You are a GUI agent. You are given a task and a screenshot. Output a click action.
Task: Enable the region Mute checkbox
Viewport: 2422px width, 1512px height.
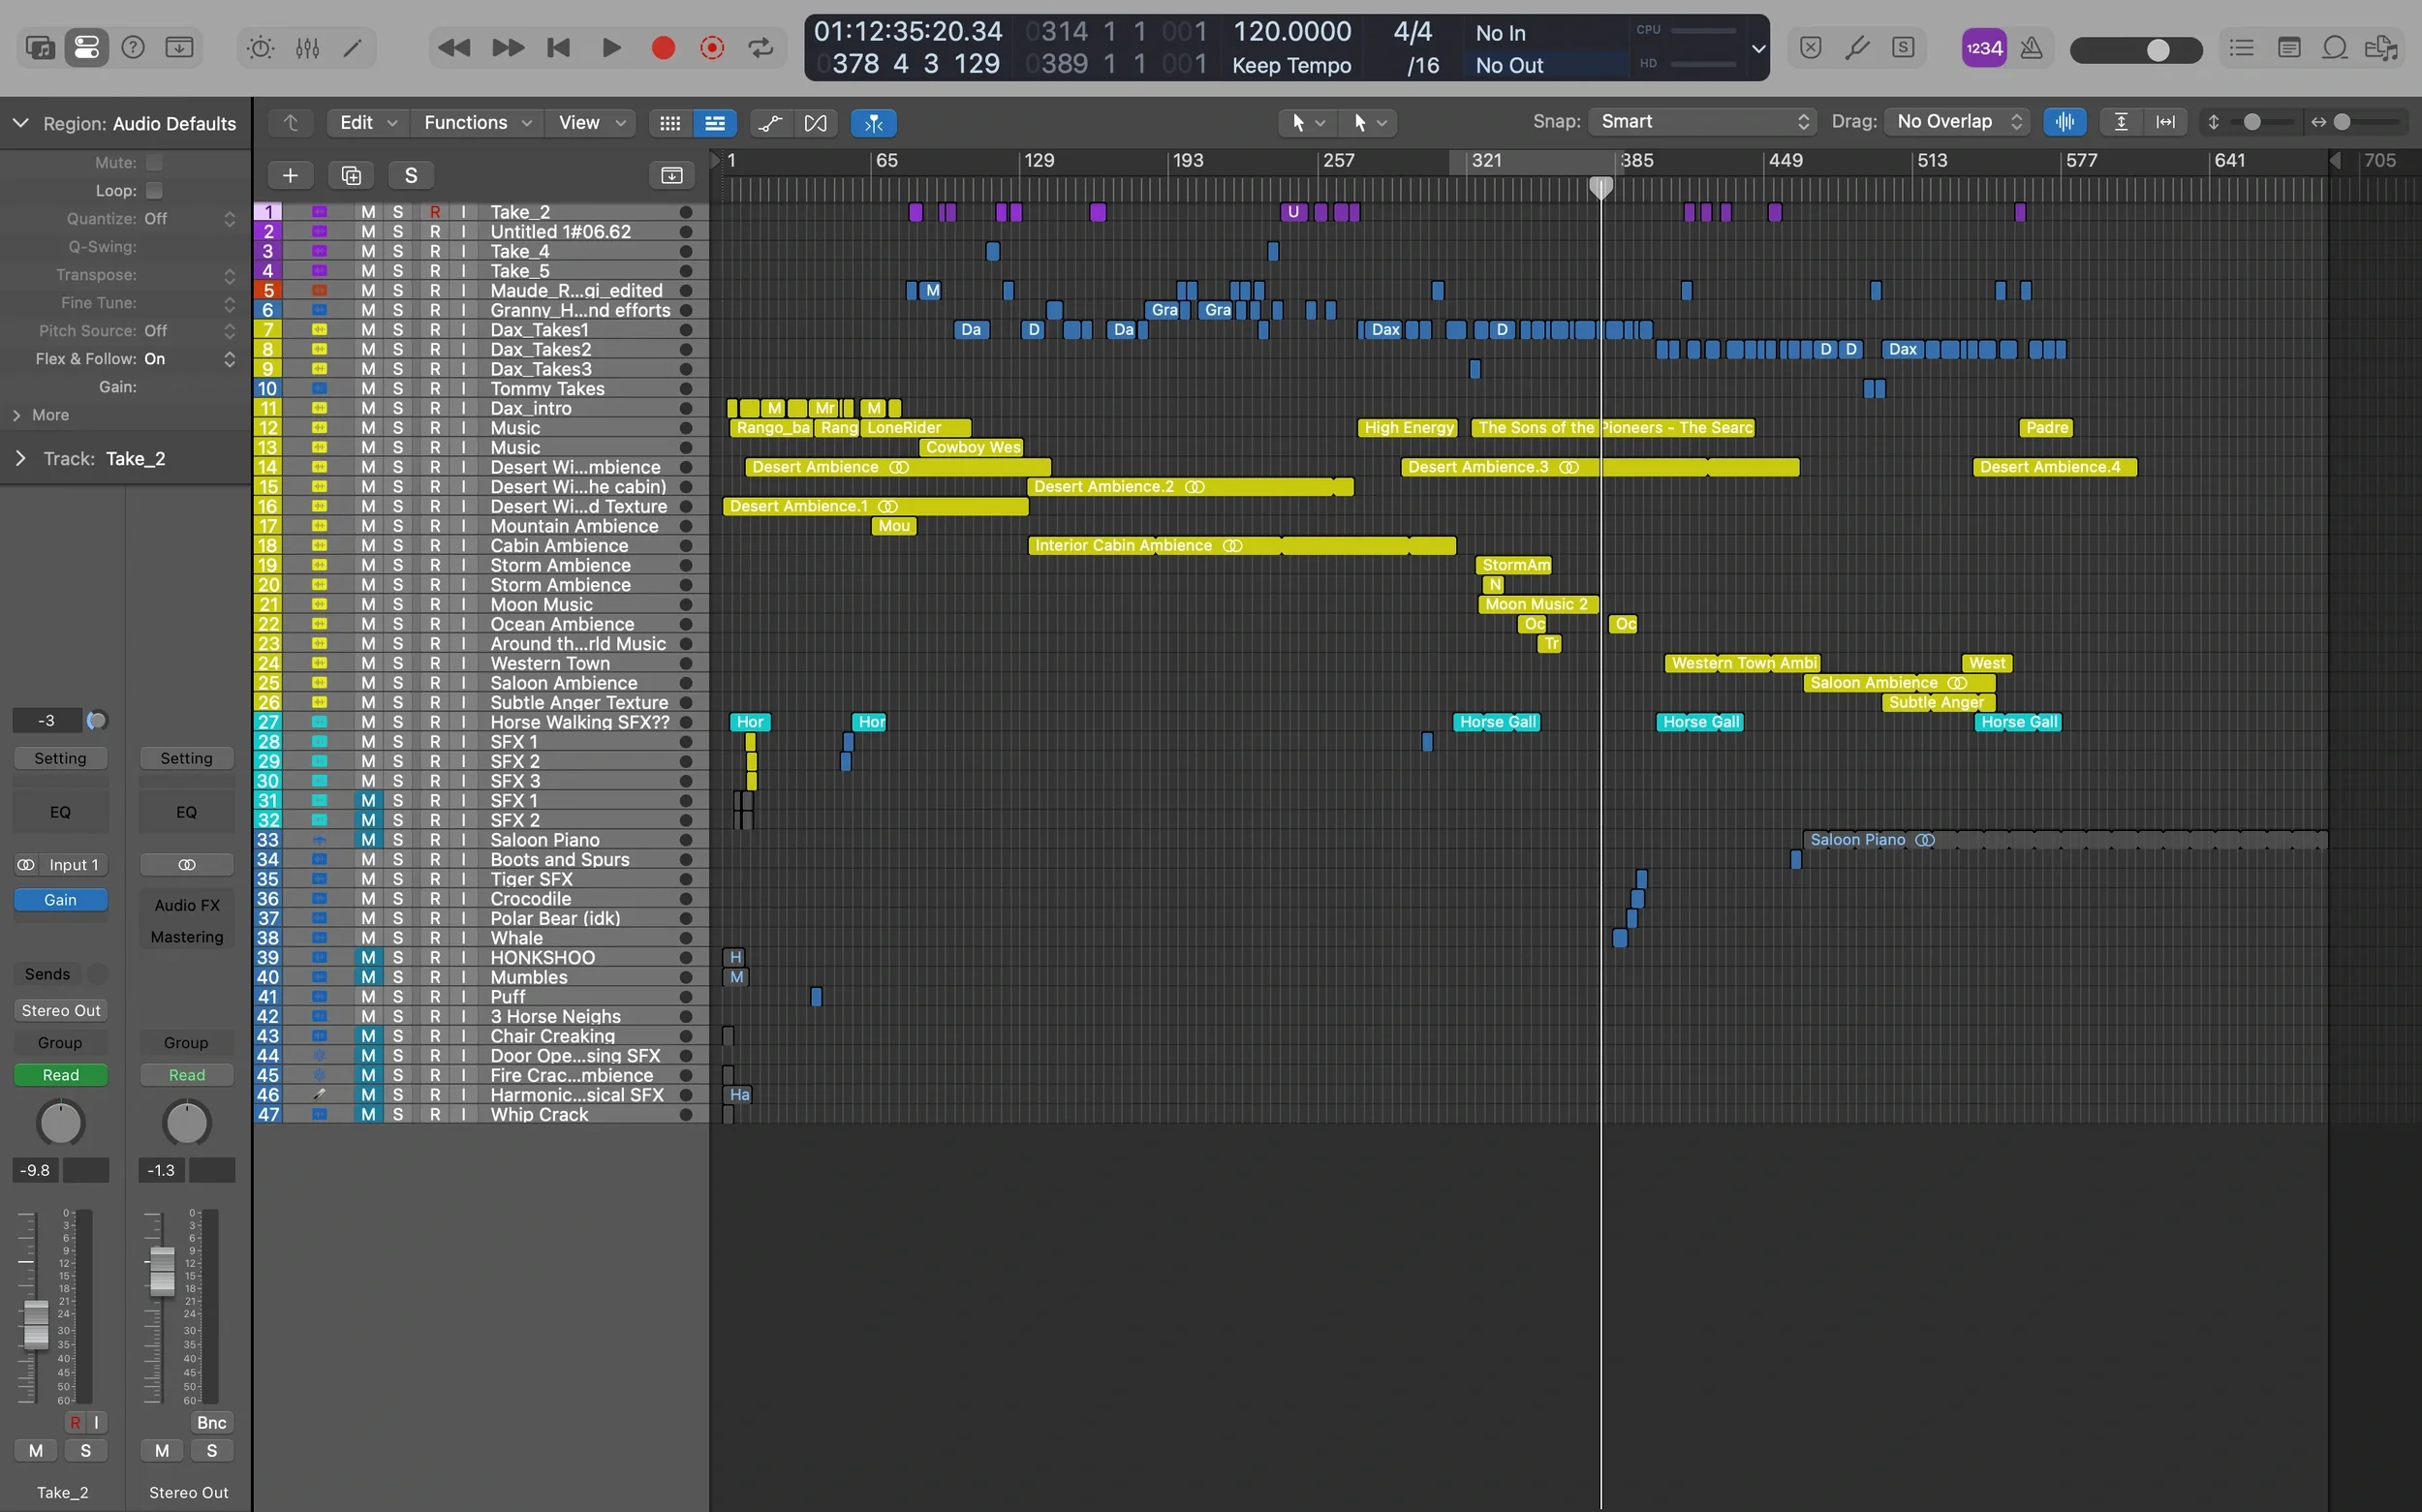coord(154,163)
